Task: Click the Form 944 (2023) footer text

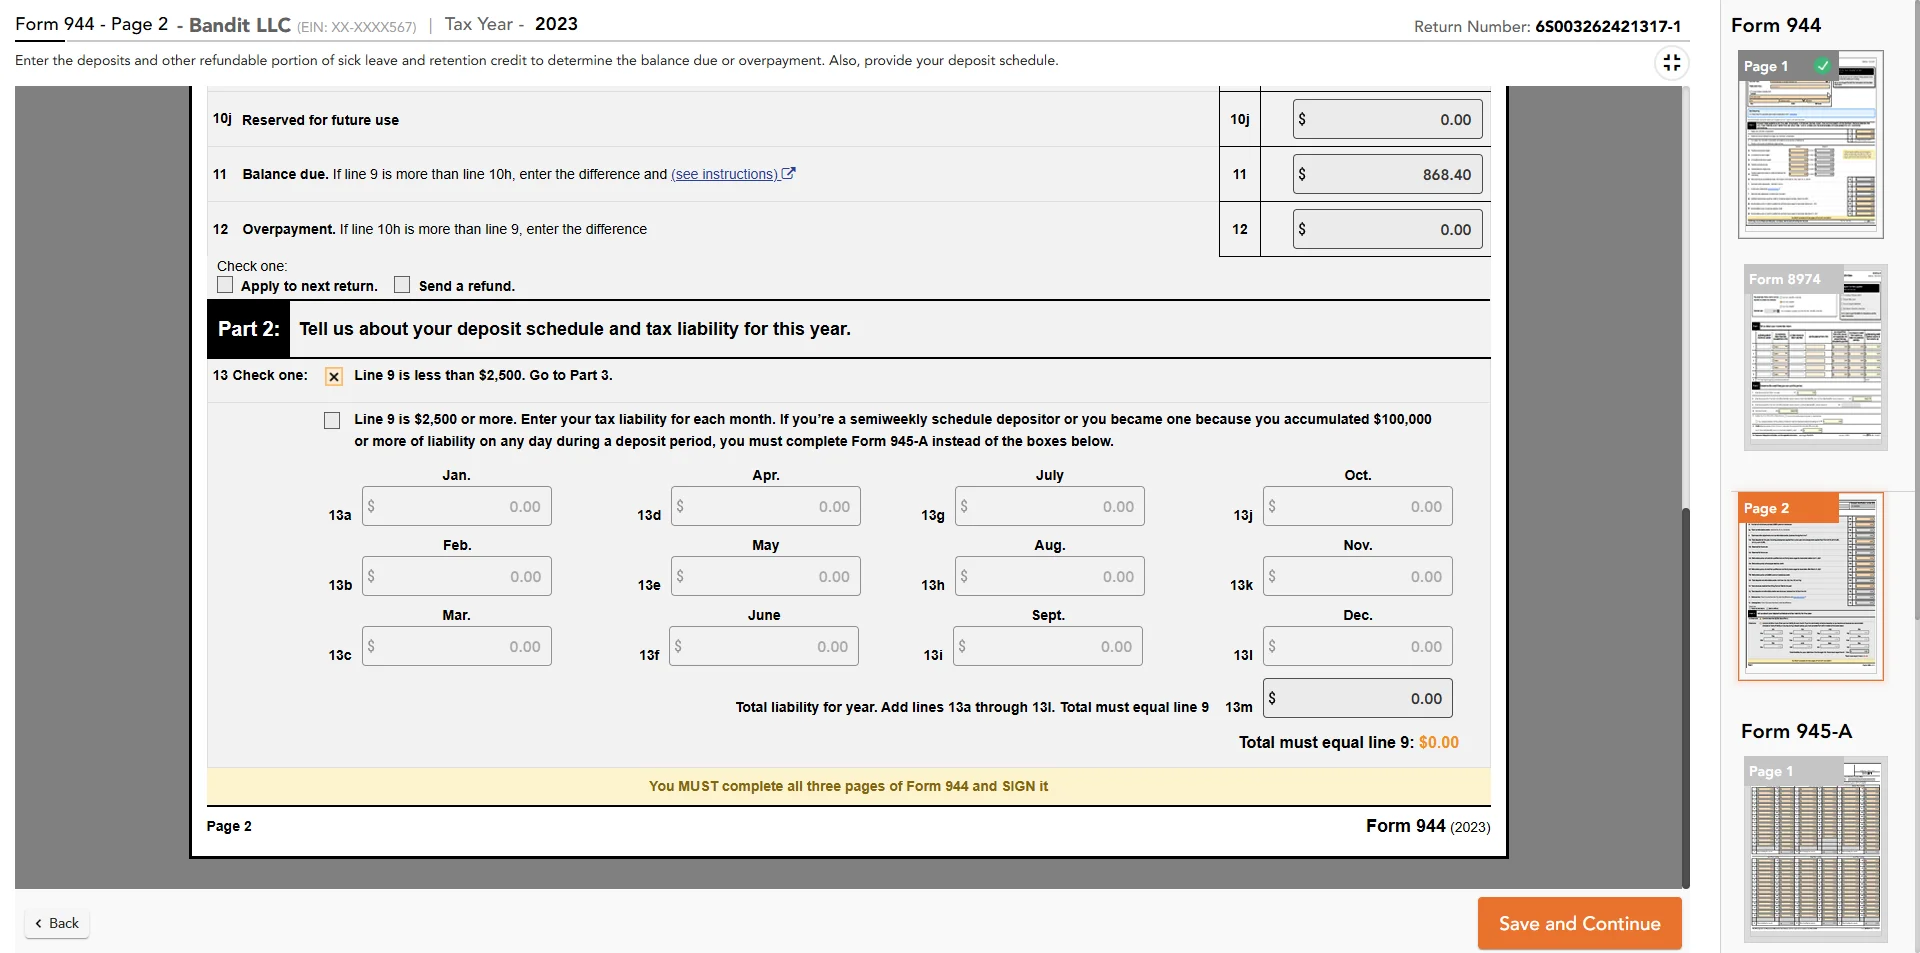Action: 1428,826
